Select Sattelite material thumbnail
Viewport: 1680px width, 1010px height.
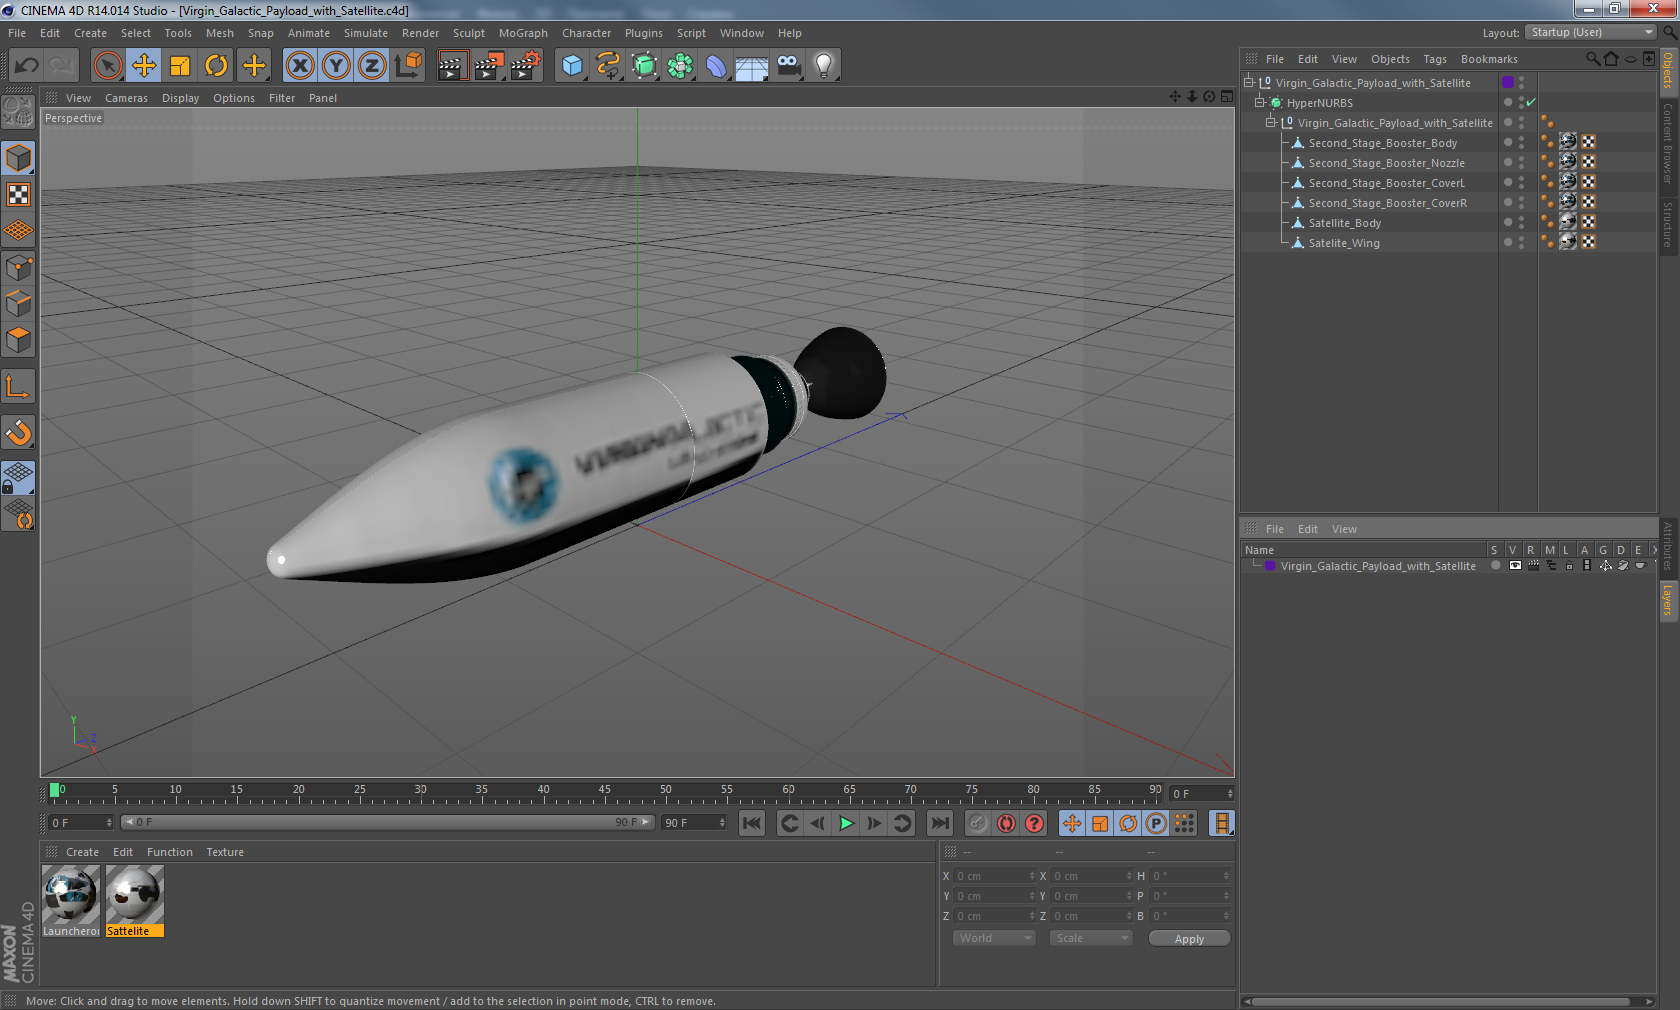[134, 895]
